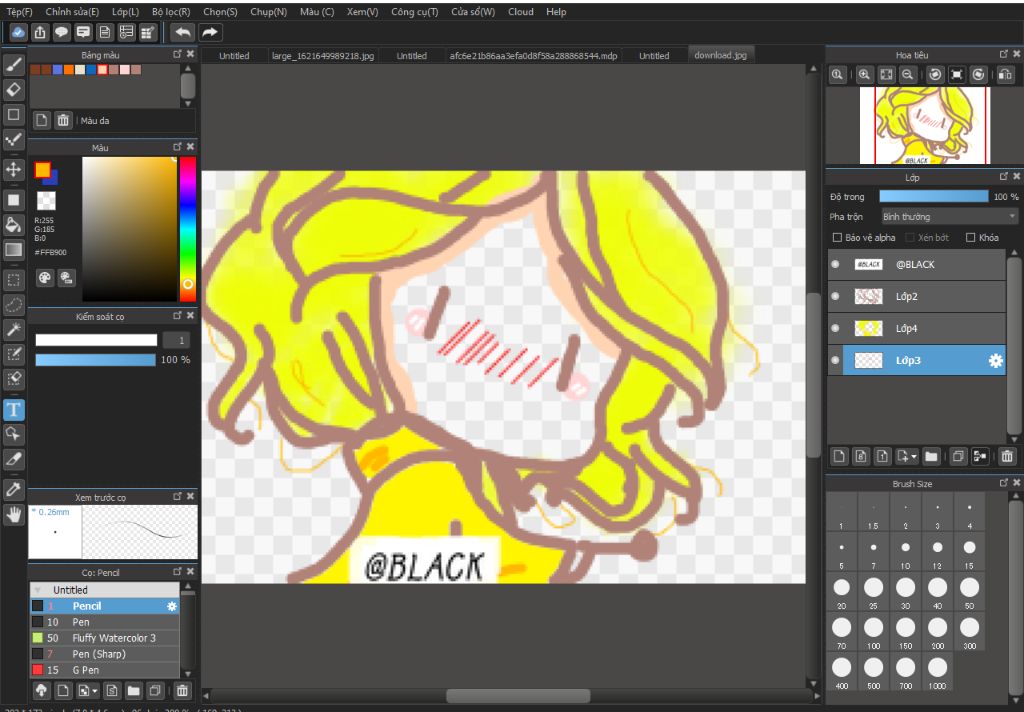This screenshot has height=712, width=1024.
Task: Delete palette color with trash icon
Action: (x=63, y=120)
